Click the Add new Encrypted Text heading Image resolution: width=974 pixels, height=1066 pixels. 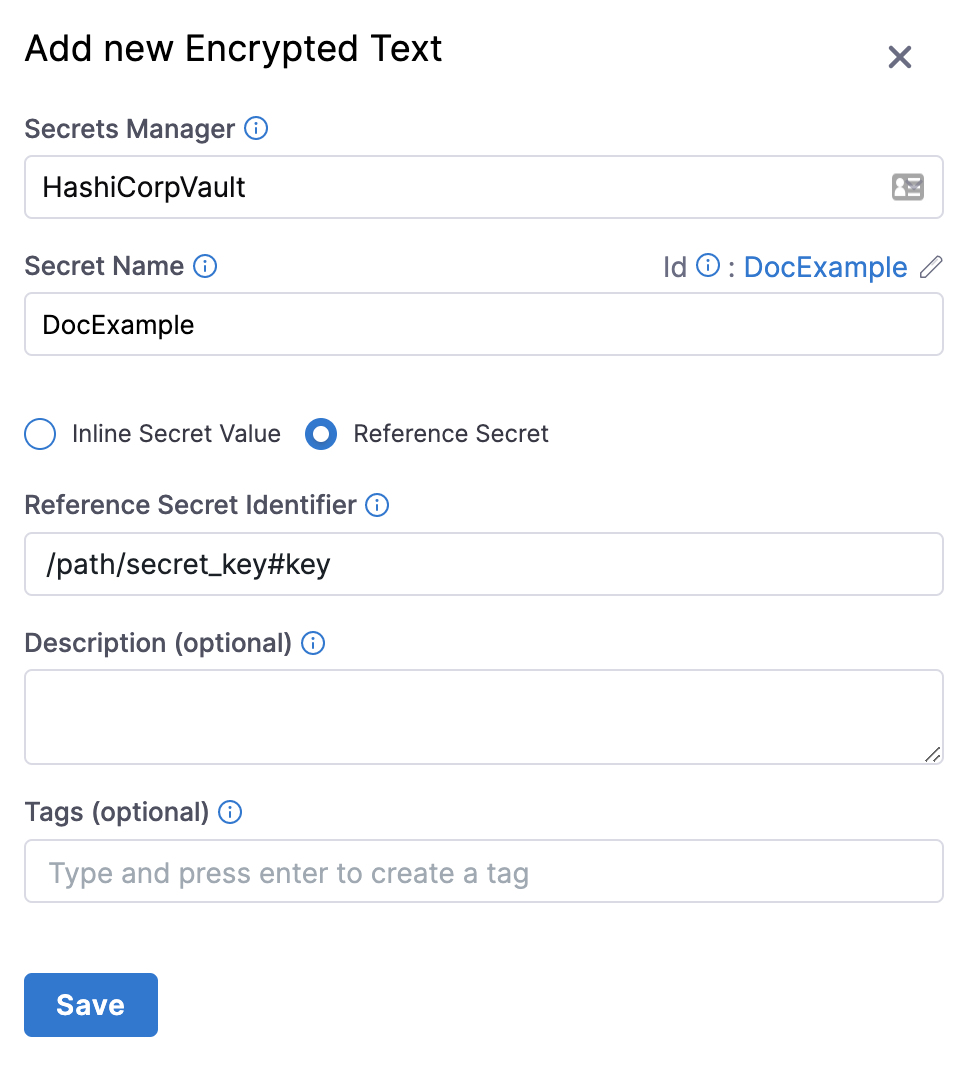point(233,48)
